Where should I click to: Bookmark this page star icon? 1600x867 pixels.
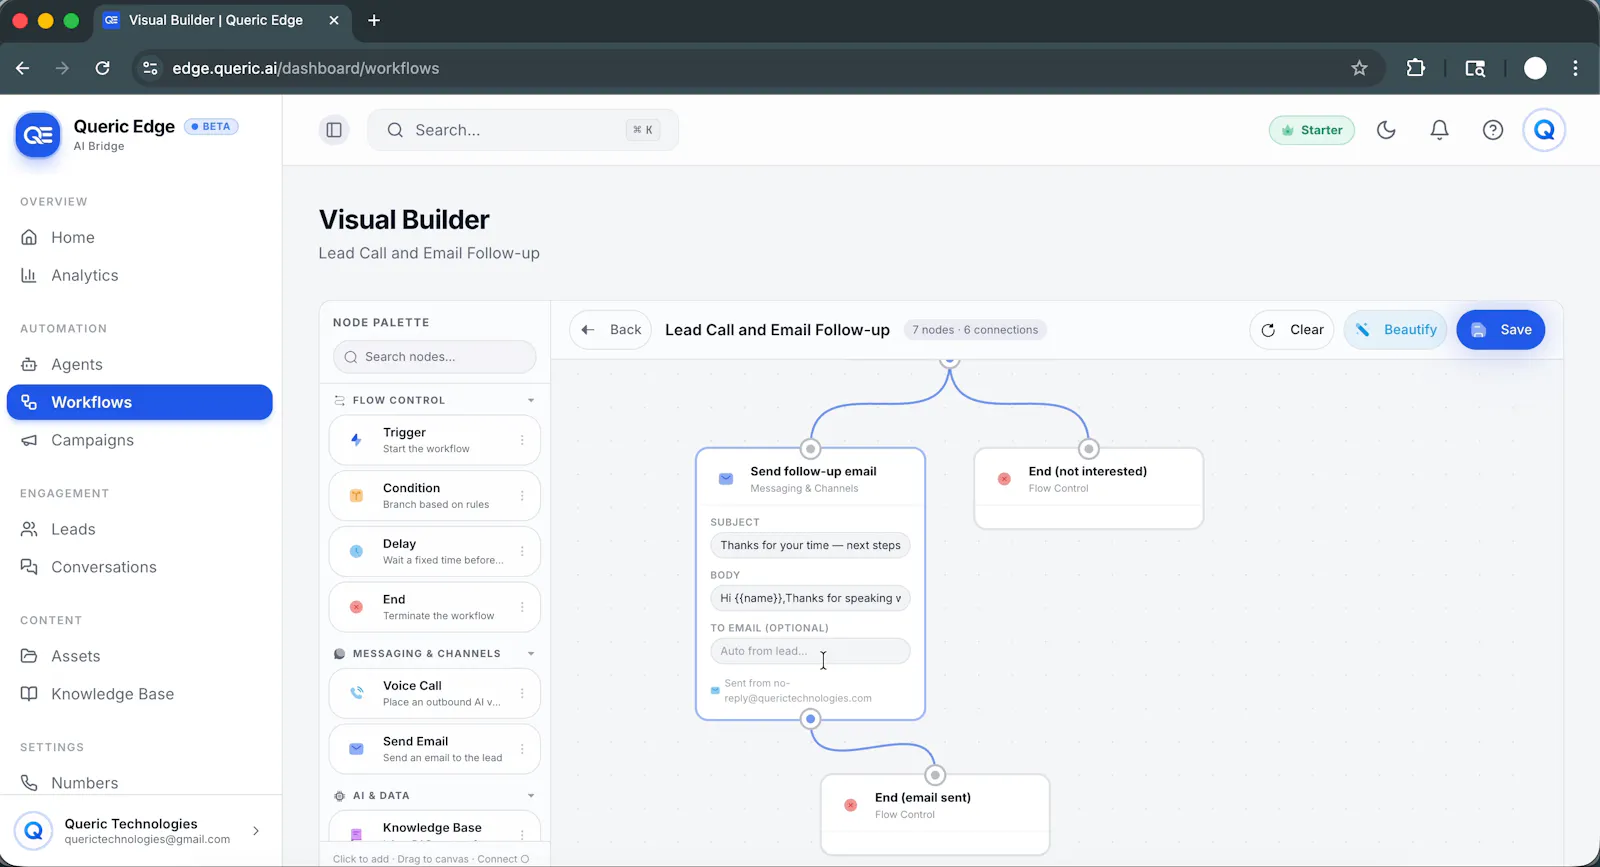pyautogui.click(x=1359, y=68)
